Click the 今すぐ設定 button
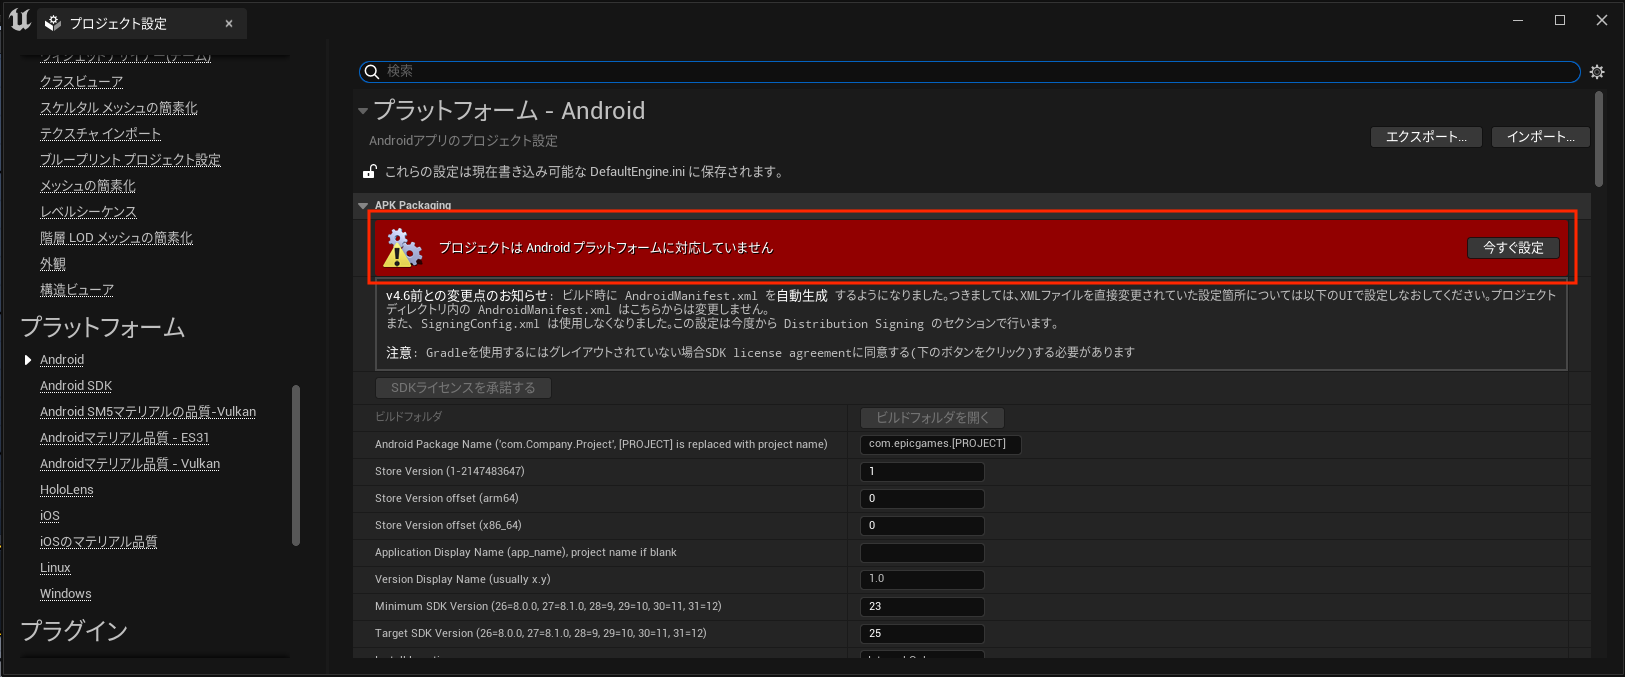 1513,248
